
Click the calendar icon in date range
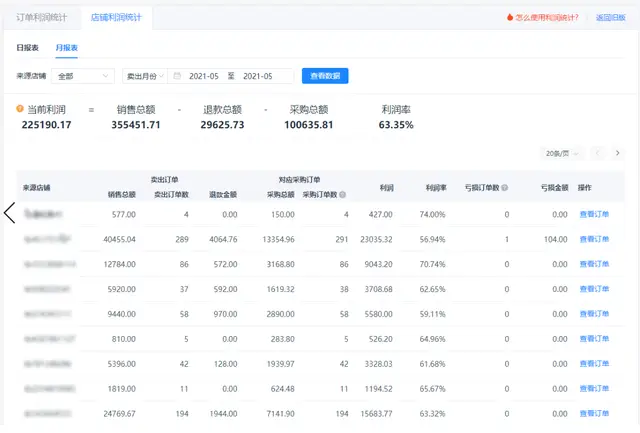177,76
